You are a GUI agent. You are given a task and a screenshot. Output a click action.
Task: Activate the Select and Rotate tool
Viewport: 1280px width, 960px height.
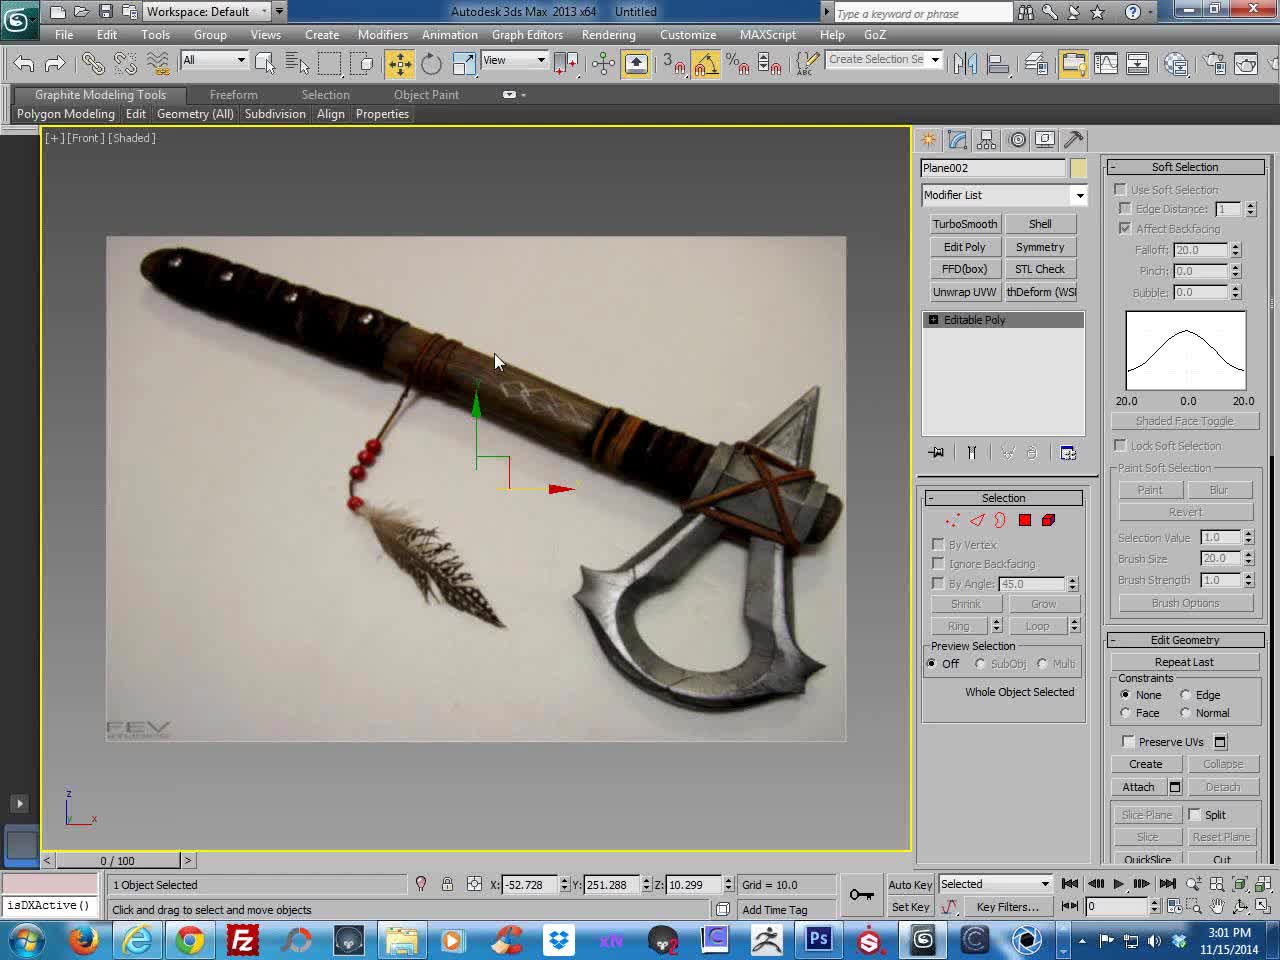click(431, 64)
